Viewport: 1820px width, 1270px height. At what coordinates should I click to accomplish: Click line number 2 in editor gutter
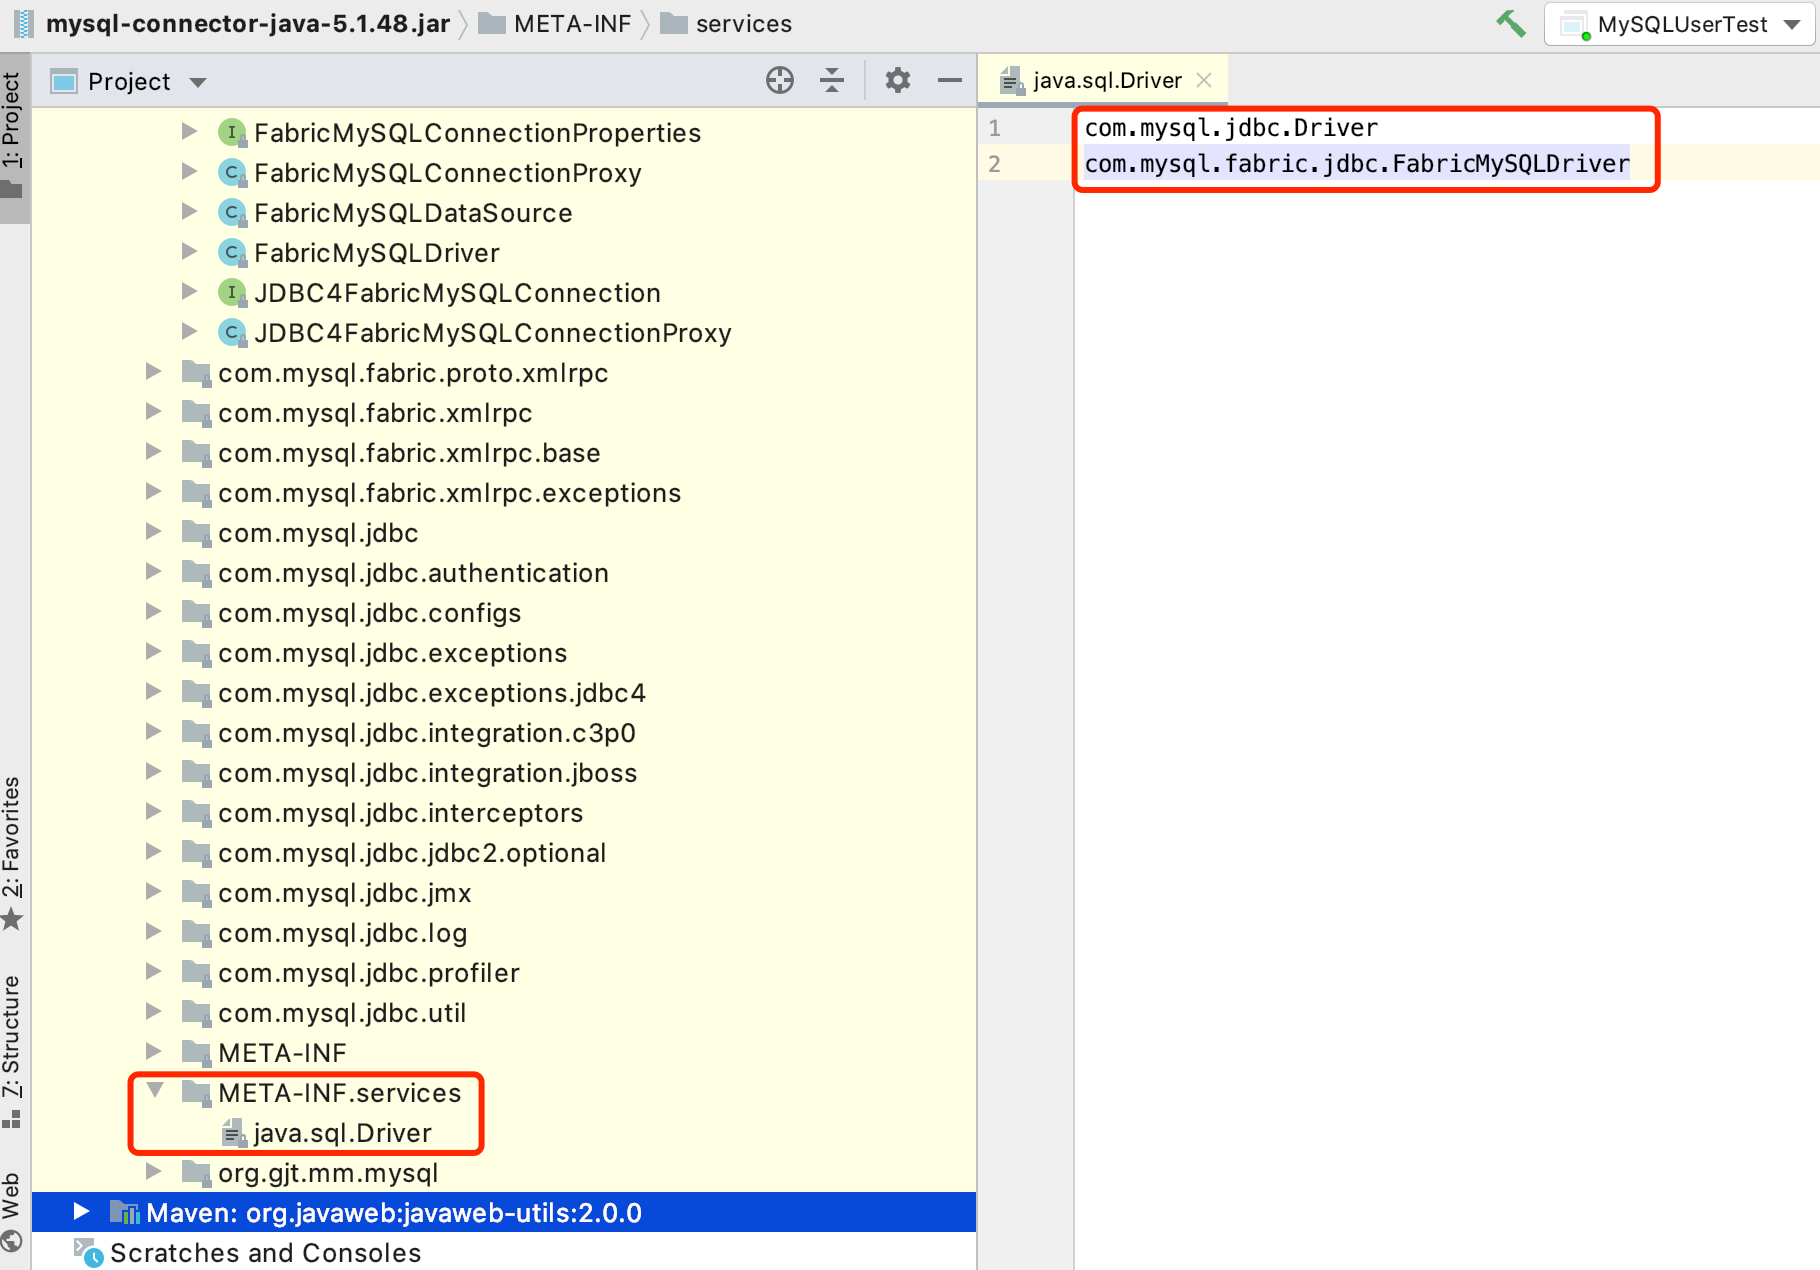994,164
